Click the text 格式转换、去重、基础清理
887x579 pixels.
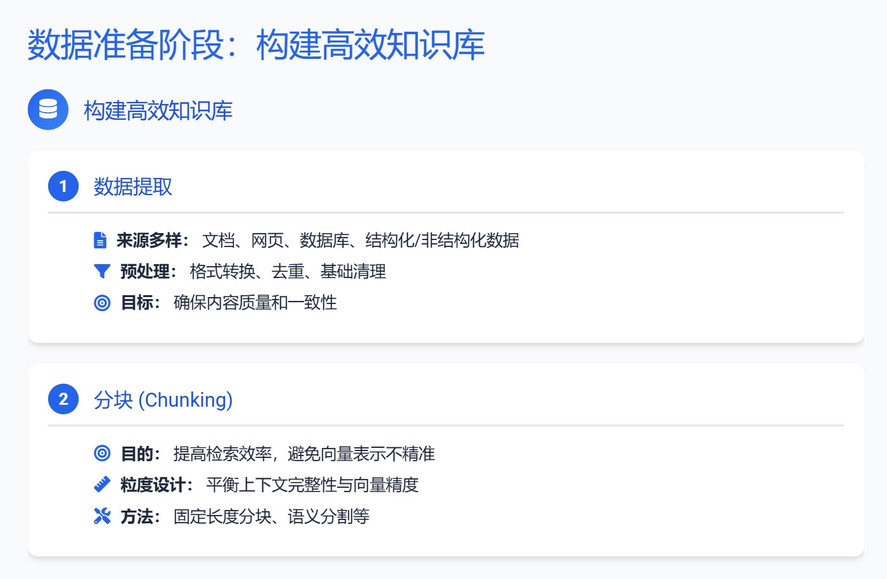tap(288, 271)
